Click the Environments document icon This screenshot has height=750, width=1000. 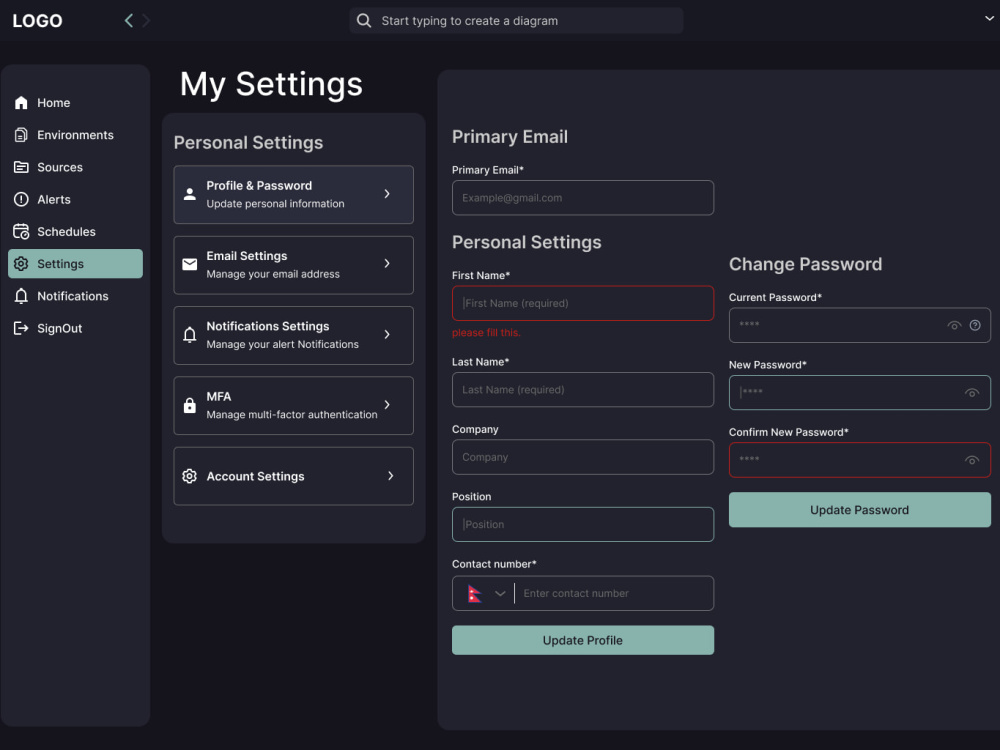21,135
